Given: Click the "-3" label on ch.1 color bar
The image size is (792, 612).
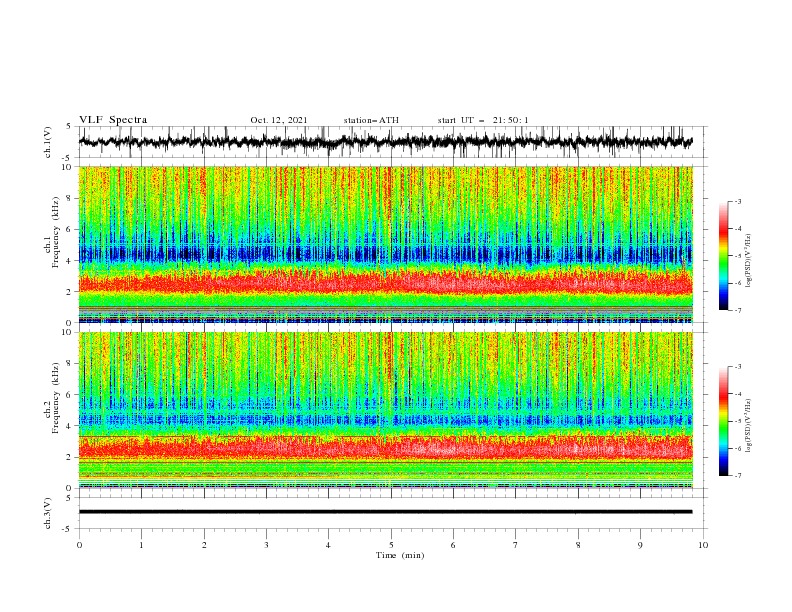Looking at the screenshot, I should 737,202.
